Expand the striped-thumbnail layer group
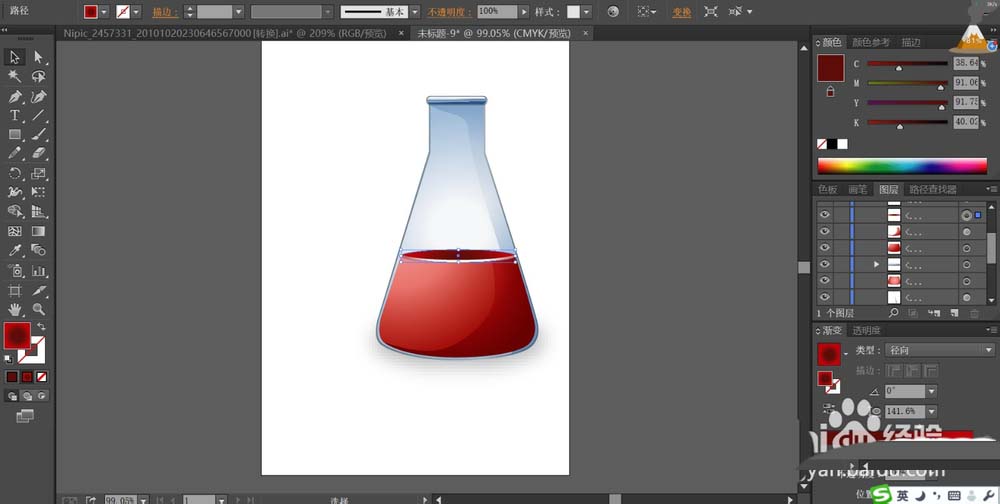This screenshot has width=1000, height=504. [x=876, y=263]
